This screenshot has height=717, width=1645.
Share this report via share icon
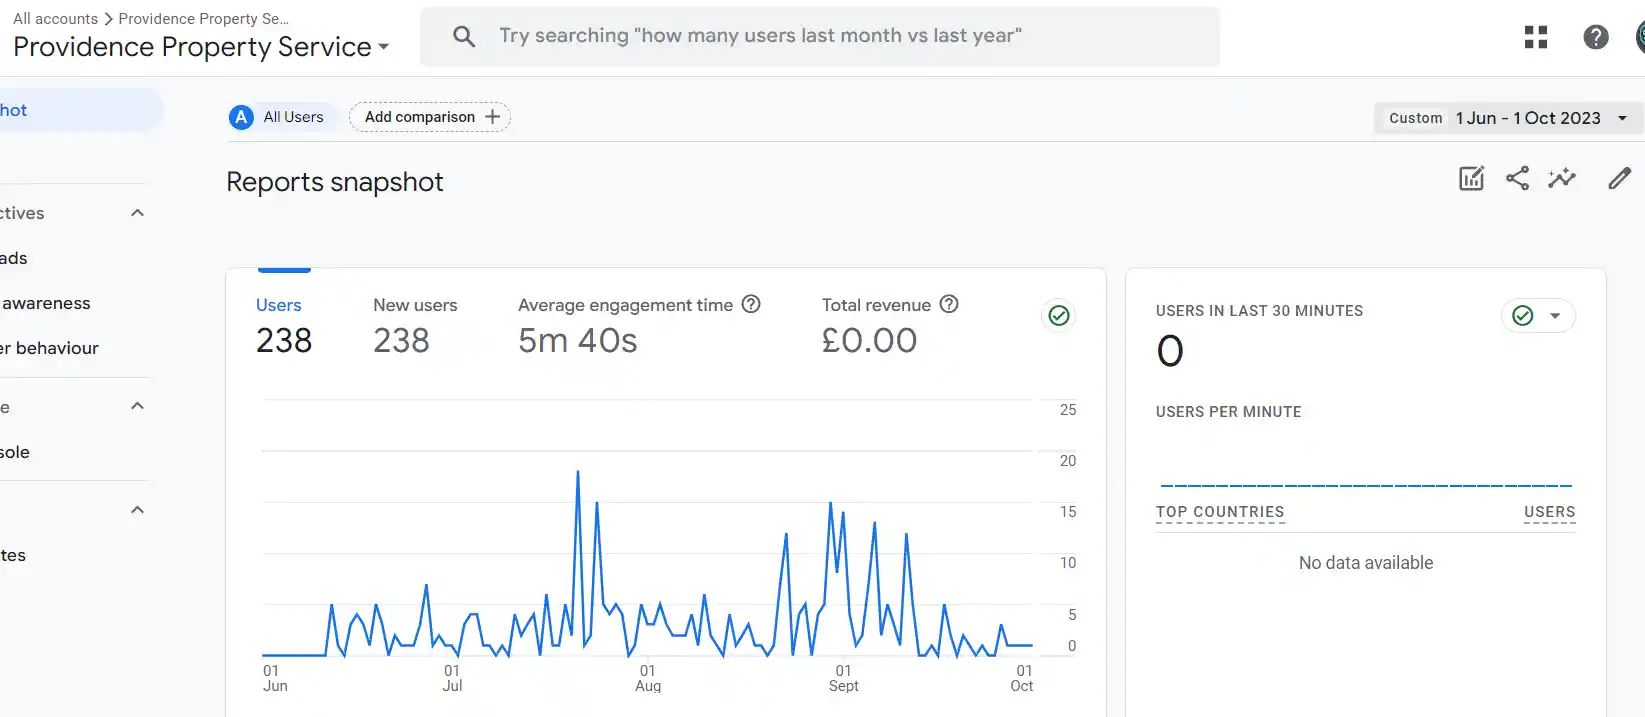pyautogui.click(x=1517, y=179)
